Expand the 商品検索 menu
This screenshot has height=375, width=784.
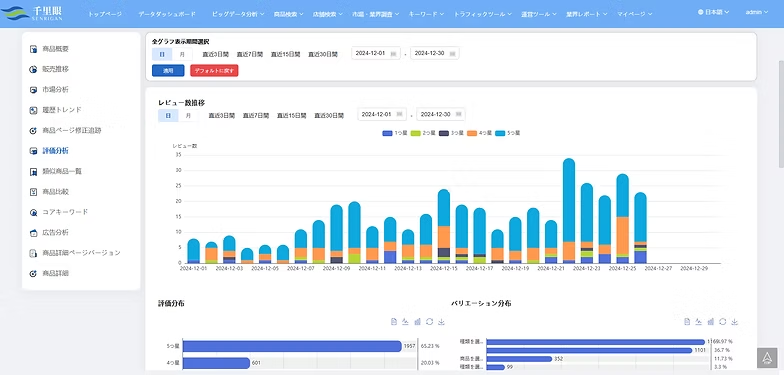pos(288,14)
